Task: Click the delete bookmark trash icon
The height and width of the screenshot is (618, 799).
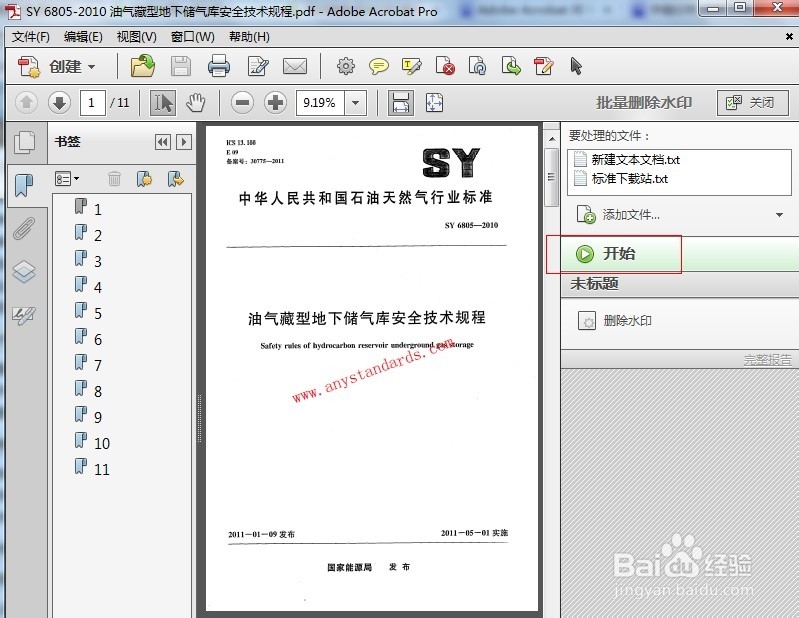Action: click(x=114, y=179)
